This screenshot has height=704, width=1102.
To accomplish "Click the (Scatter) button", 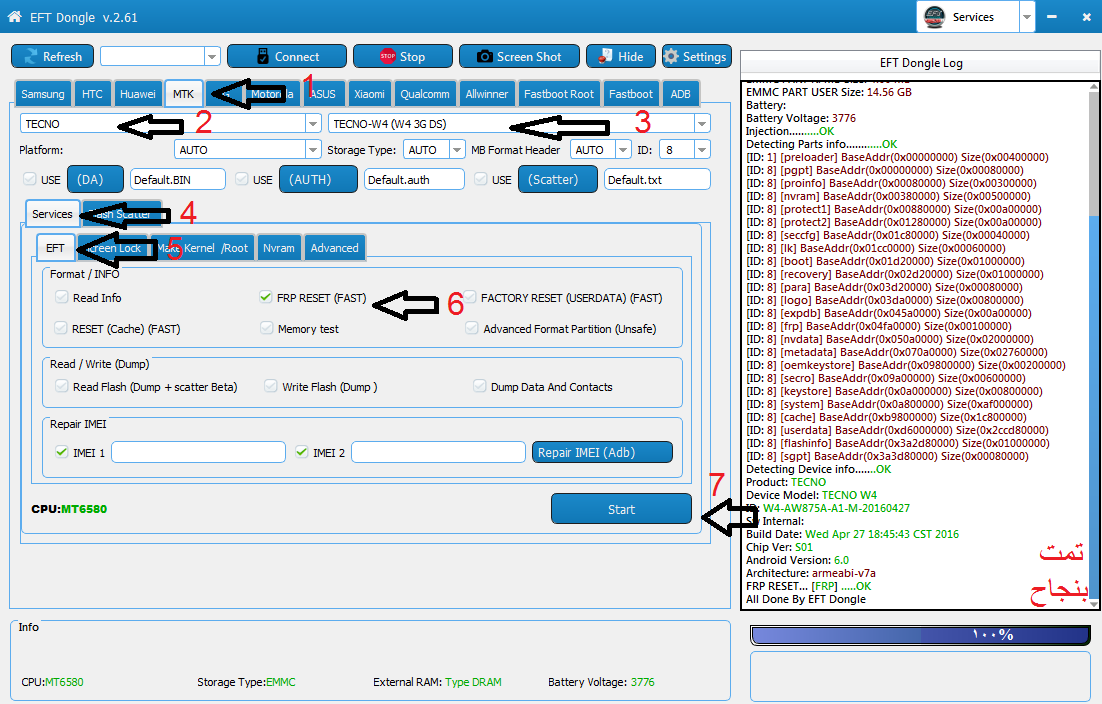I will (558, 179).
